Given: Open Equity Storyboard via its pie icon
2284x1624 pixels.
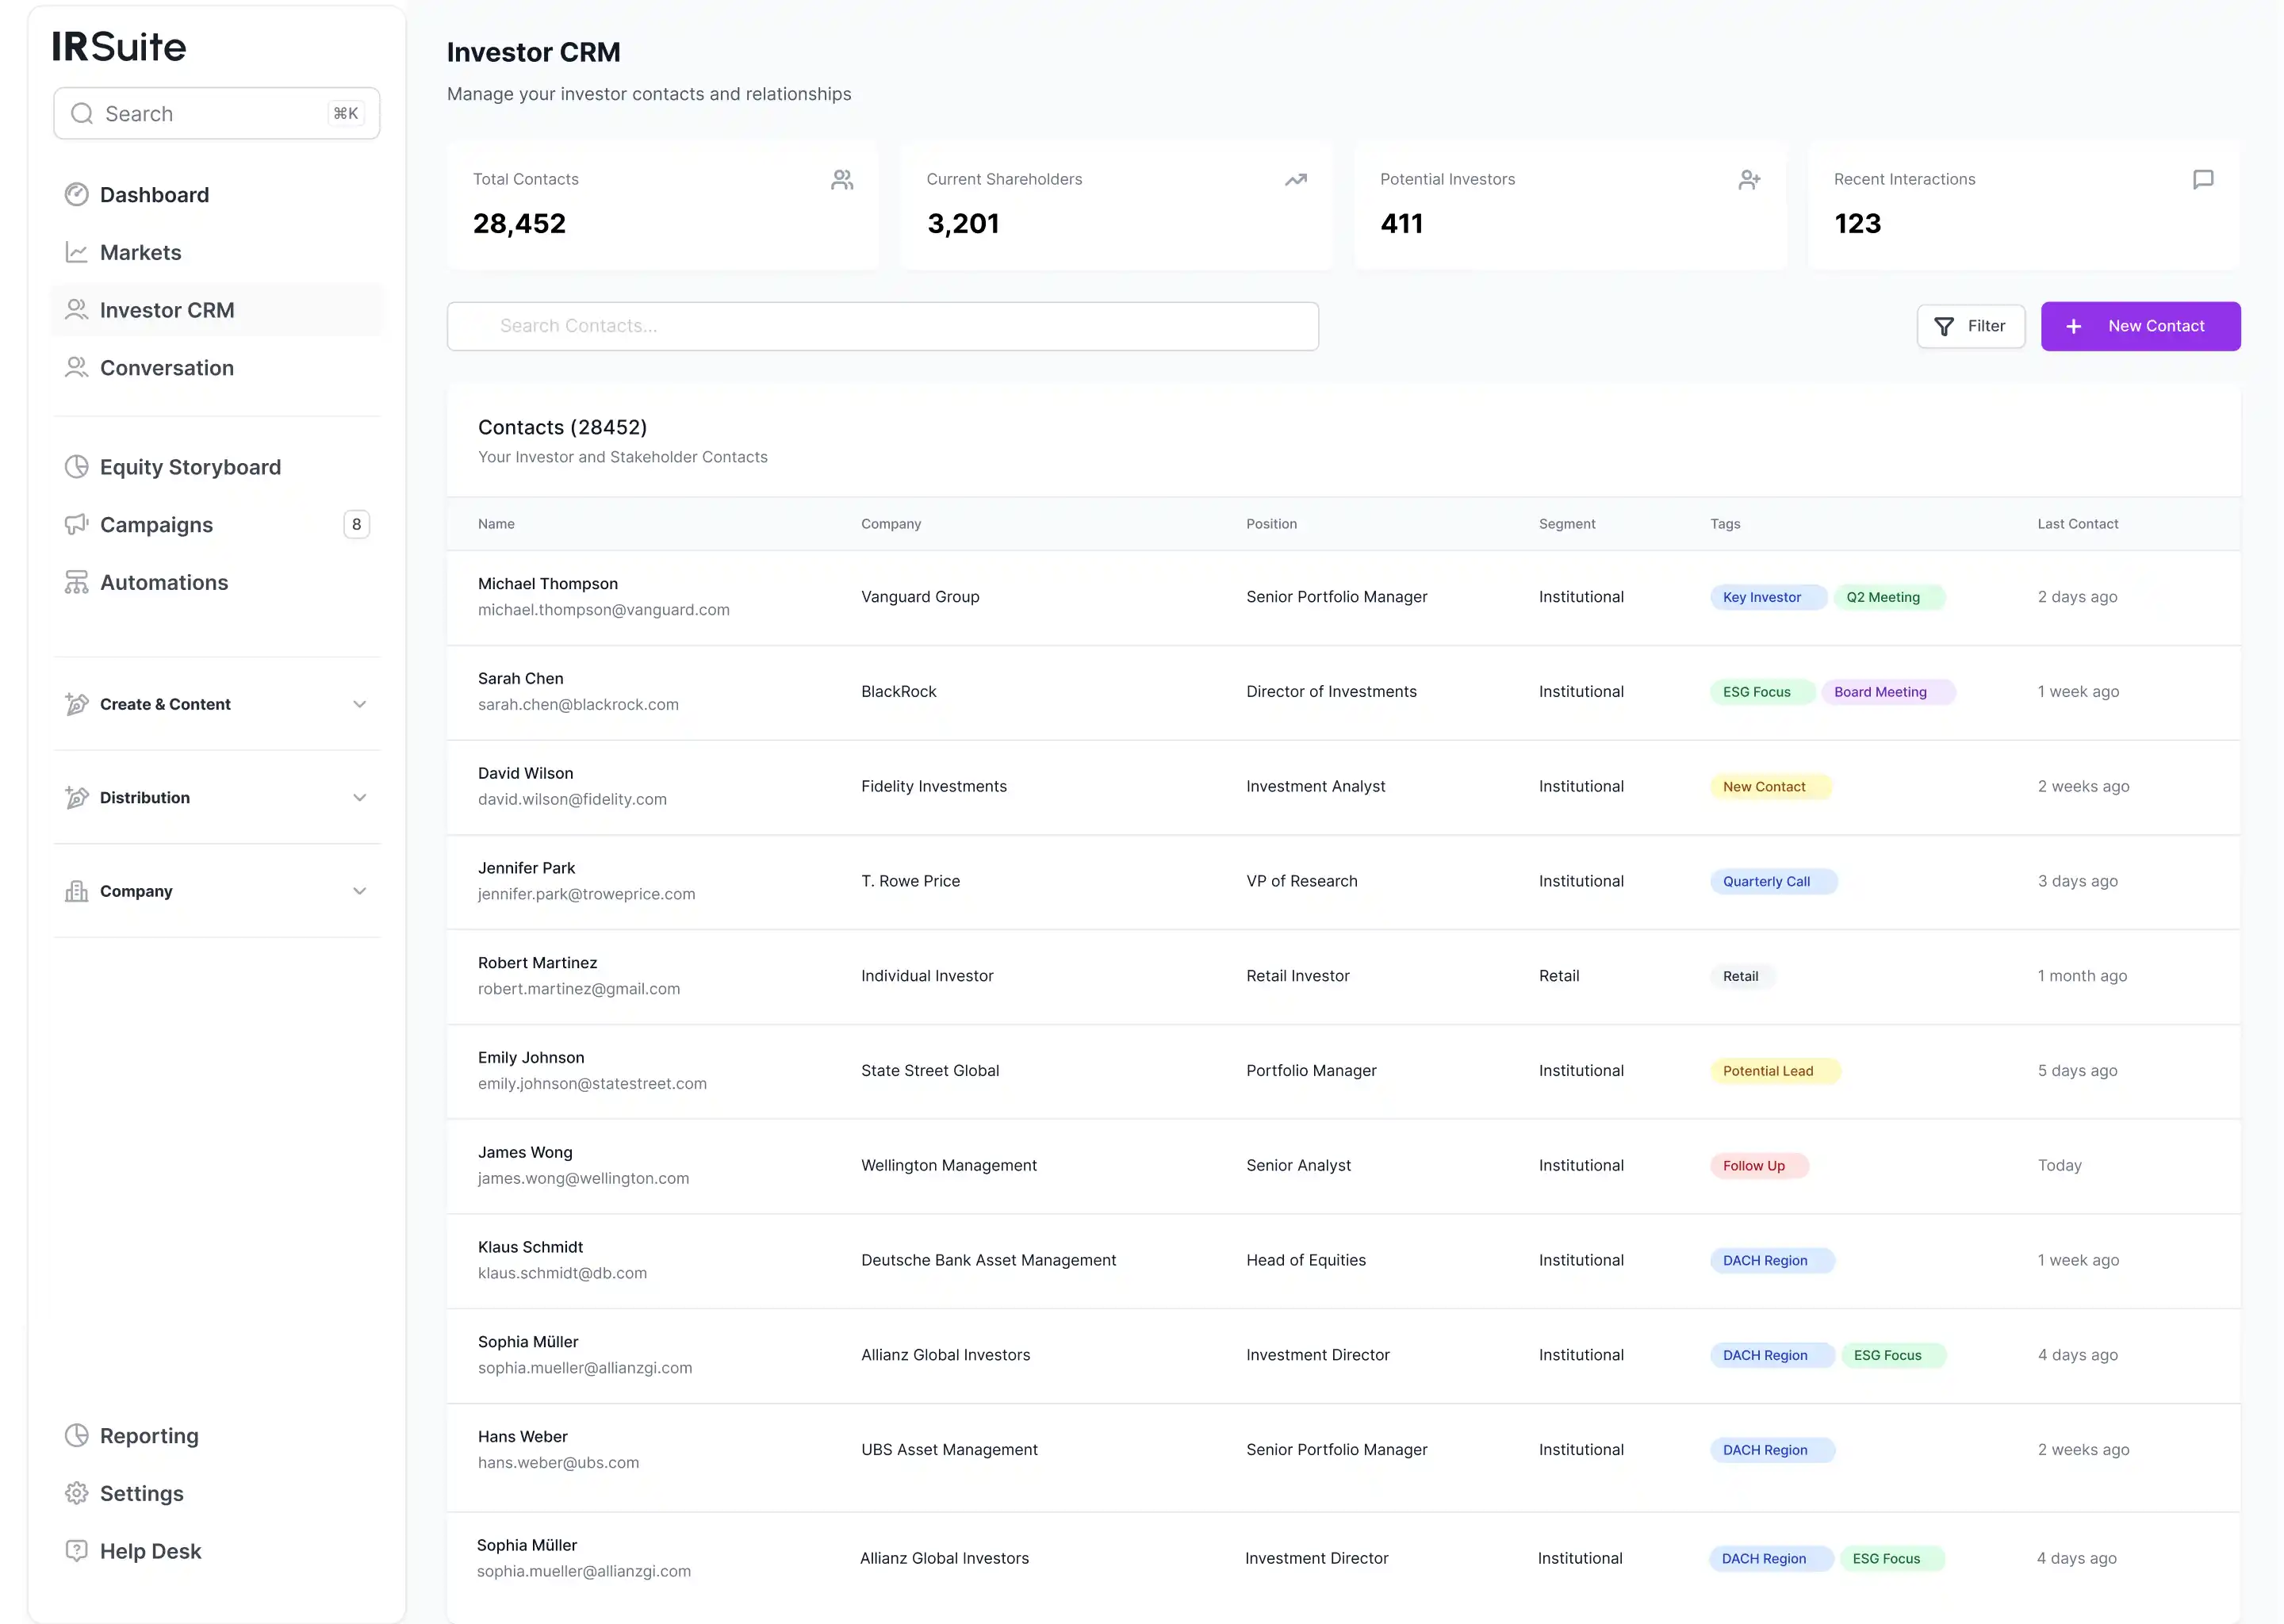Looking at the screenshot, I should coord(77,466).
